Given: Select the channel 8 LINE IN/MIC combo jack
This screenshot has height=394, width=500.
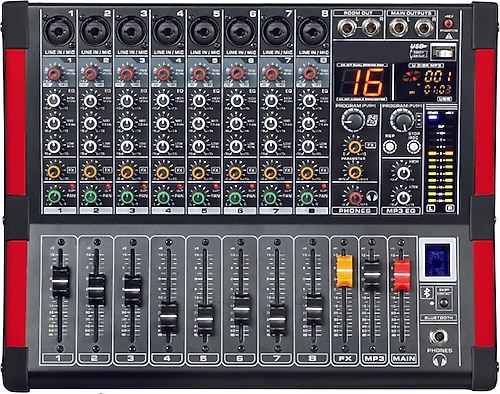Looking at the screenshot, I should tap(313, 31).
